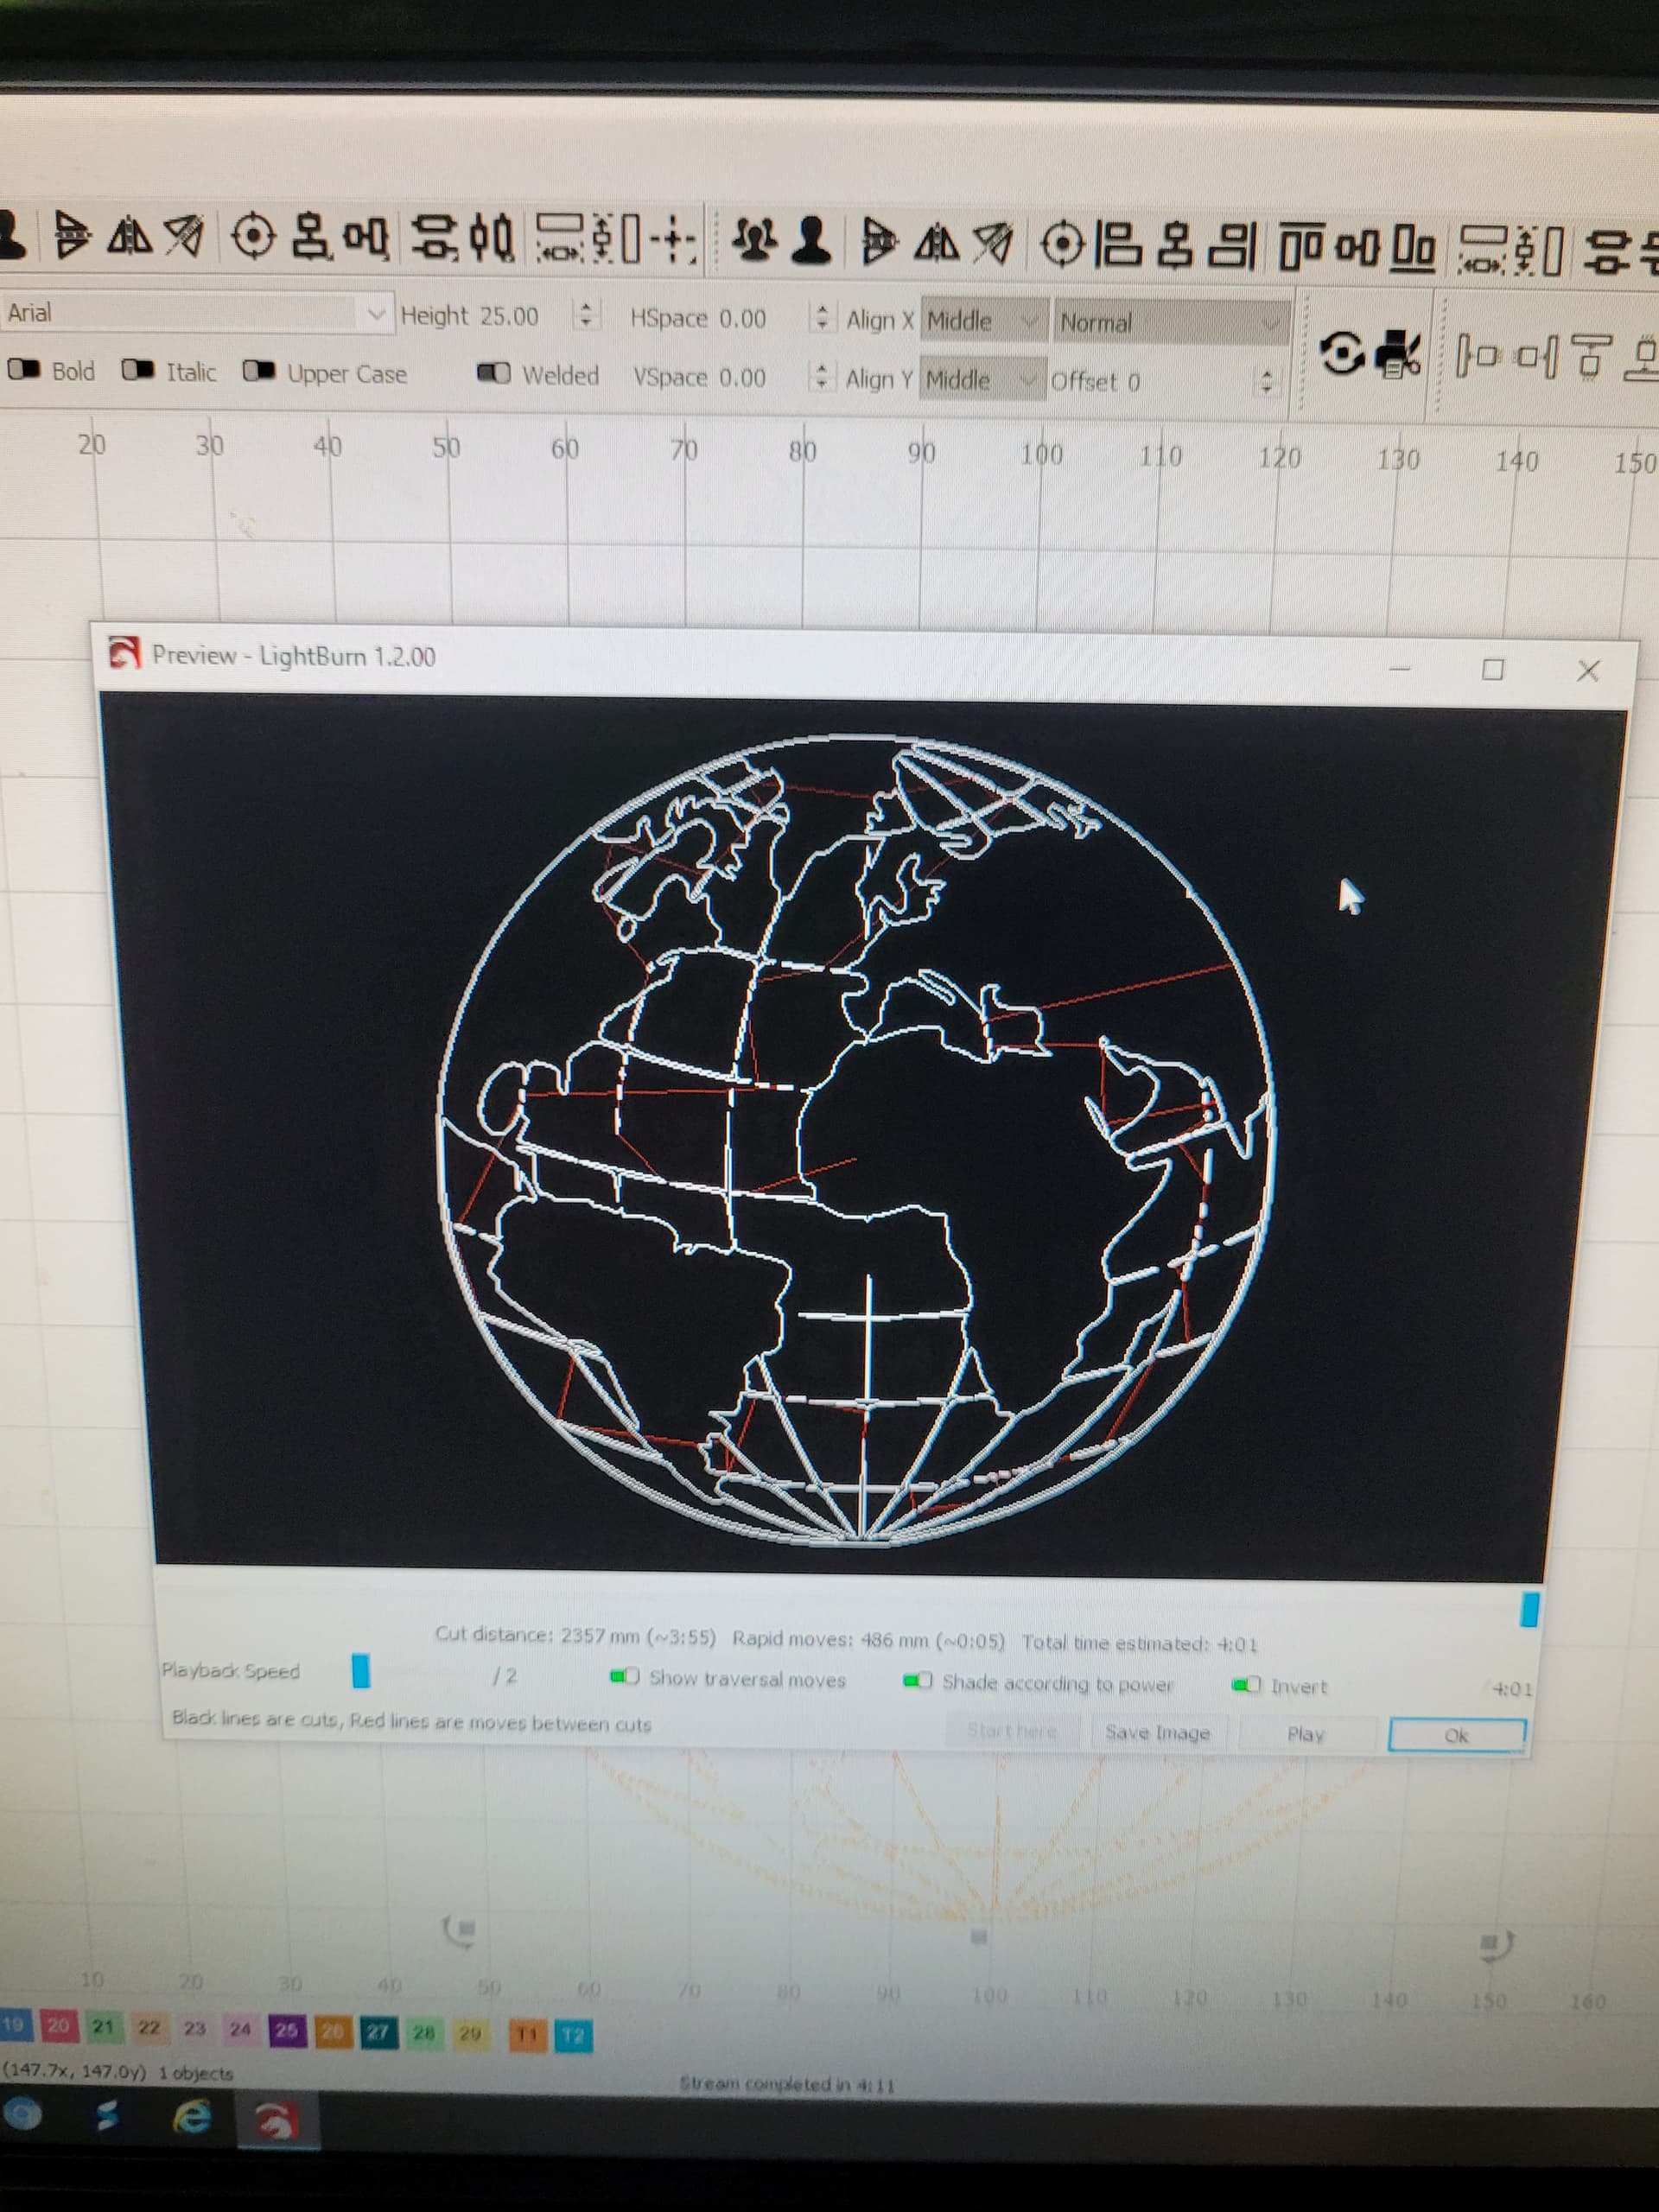Toggle the Italic text switch
Screen dimensions: 1659x2212
coord(138,370)
